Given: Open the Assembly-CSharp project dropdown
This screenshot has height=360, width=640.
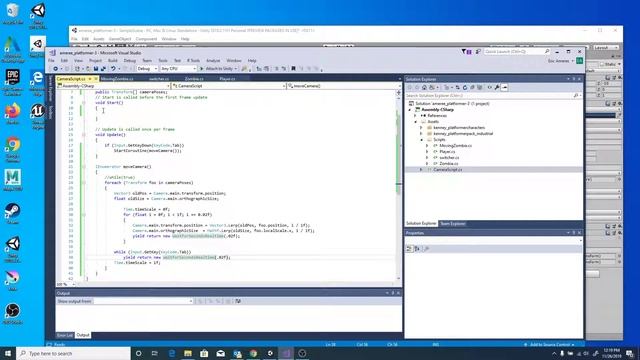Looking at the screenshot, I should click(x=113, y=86).
